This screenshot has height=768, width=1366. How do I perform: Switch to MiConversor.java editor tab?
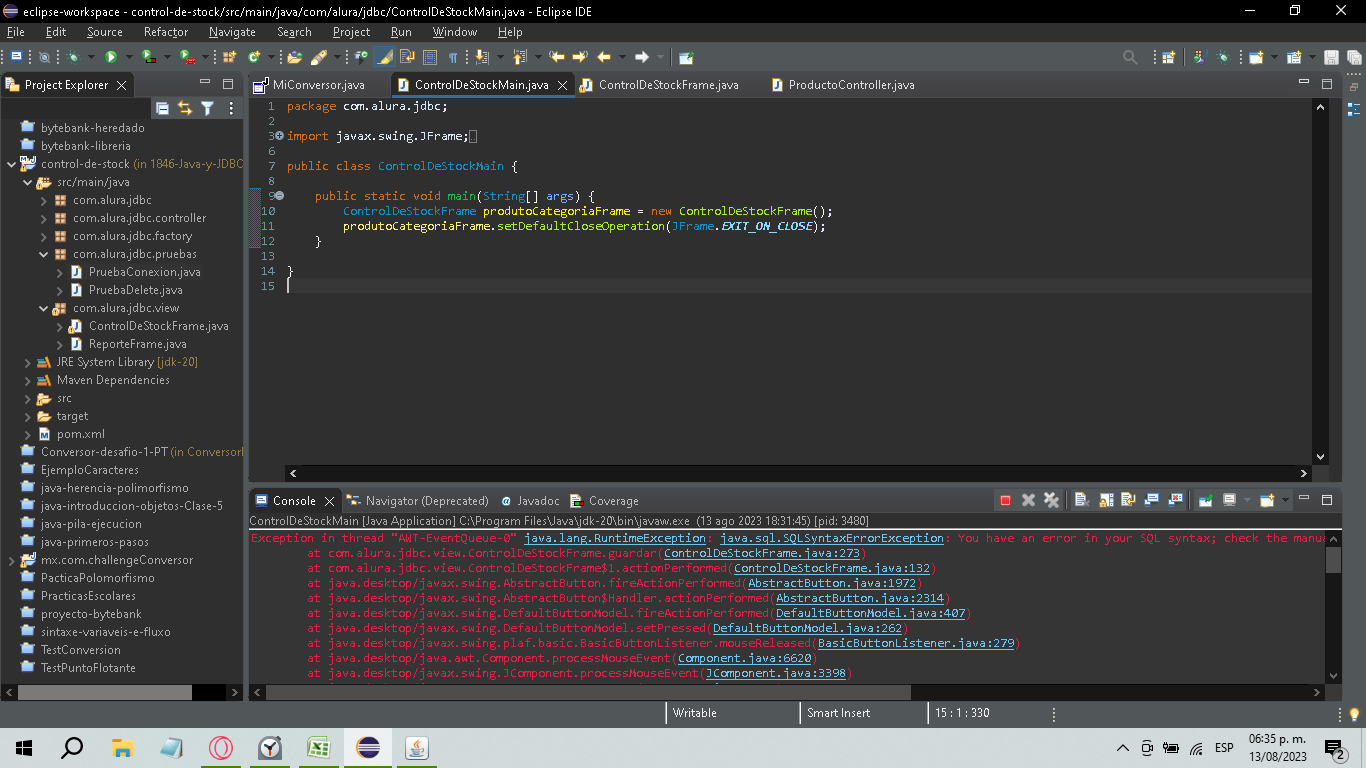coord(309,85)
